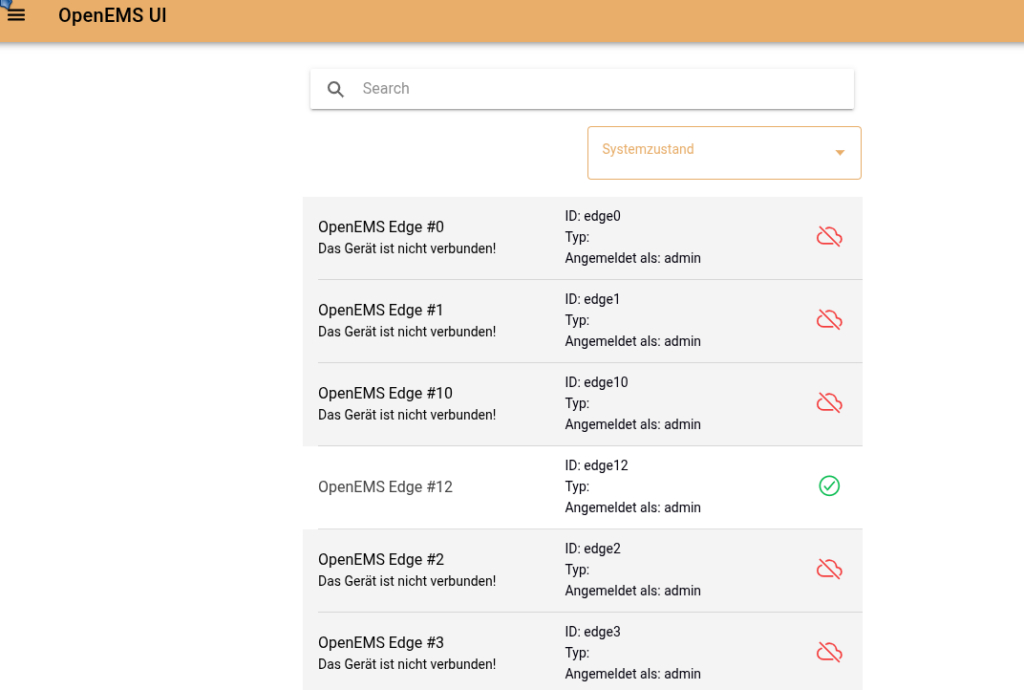Click edge0 not-connected warning text
Image resolution: width=1024 pixels, height=690 pixels.
406,248
